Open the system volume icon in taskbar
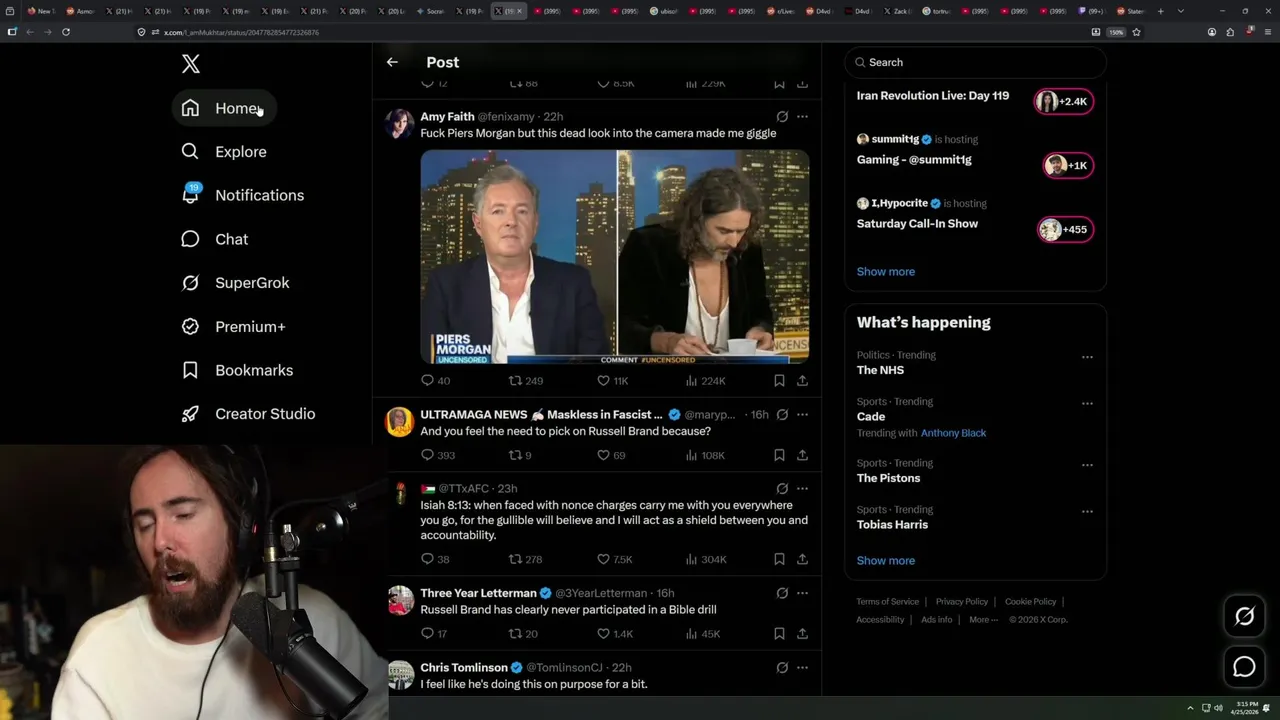This screenshot has height=720, width=1280. (x=1218, y=708)
